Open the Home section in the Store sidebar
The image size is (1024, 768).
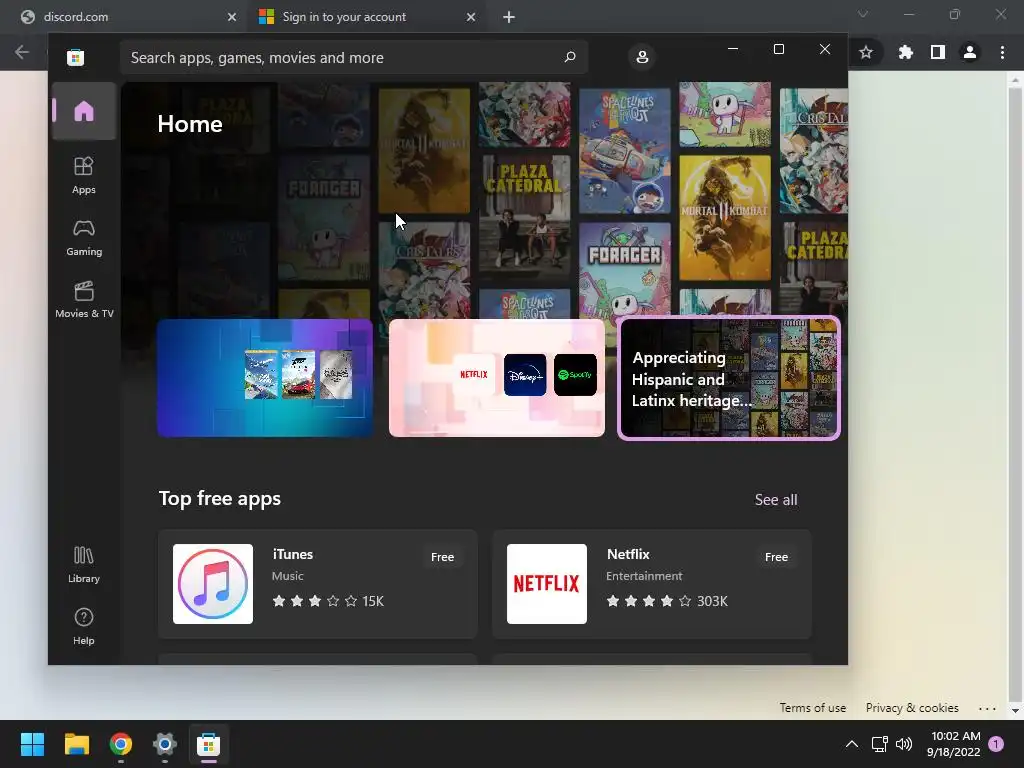[84, 112]
